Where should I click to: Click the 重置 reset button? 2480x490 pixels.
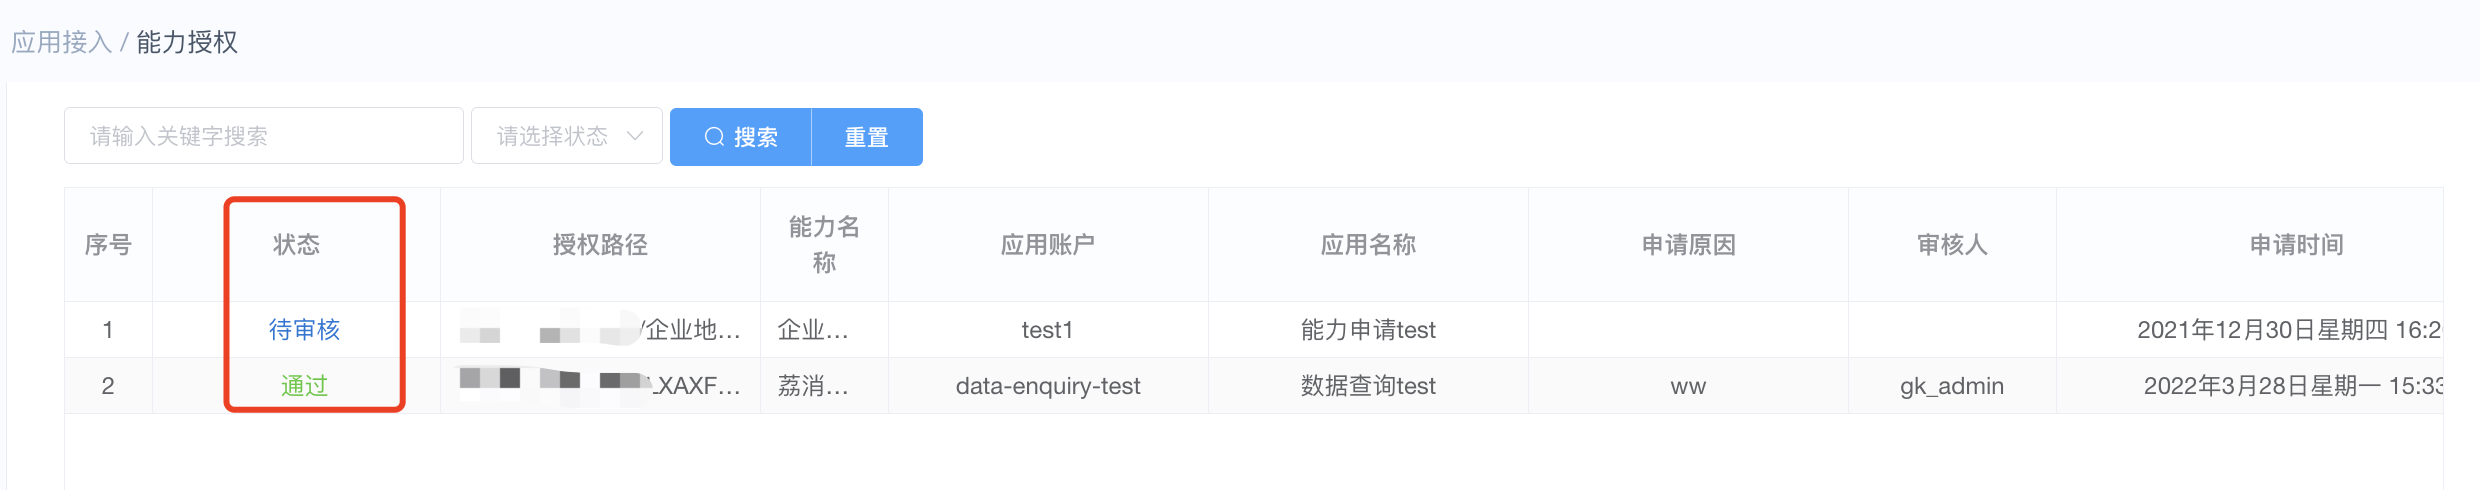[867, 137]
